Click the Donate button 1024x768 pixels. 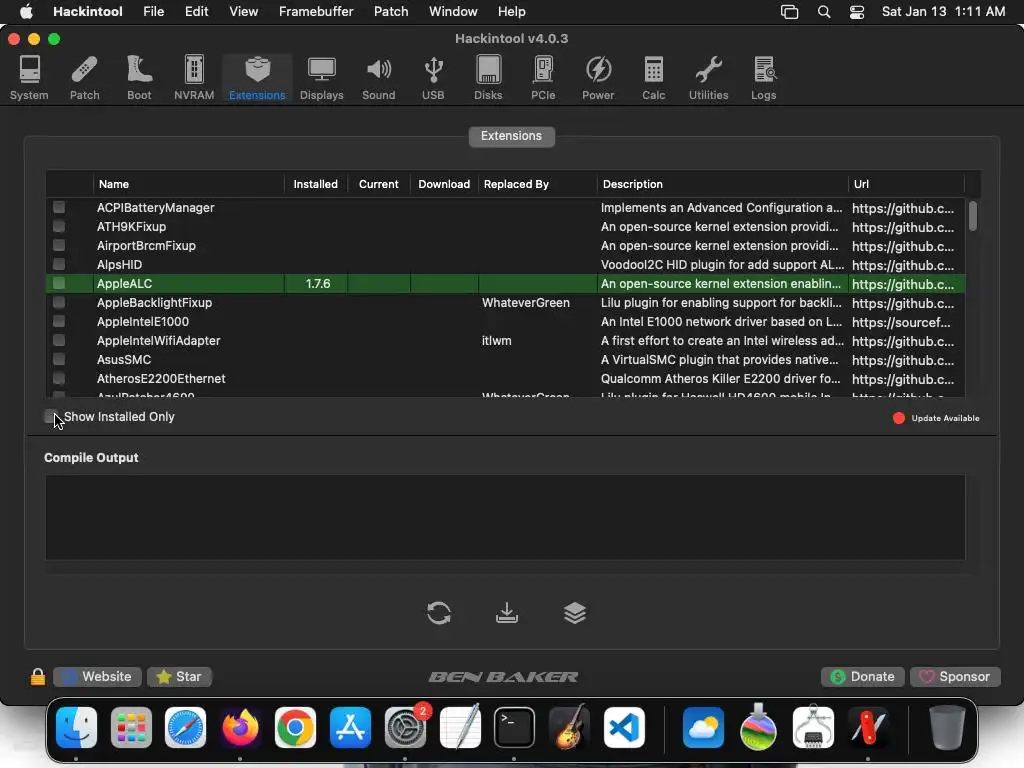pos(862,677)
